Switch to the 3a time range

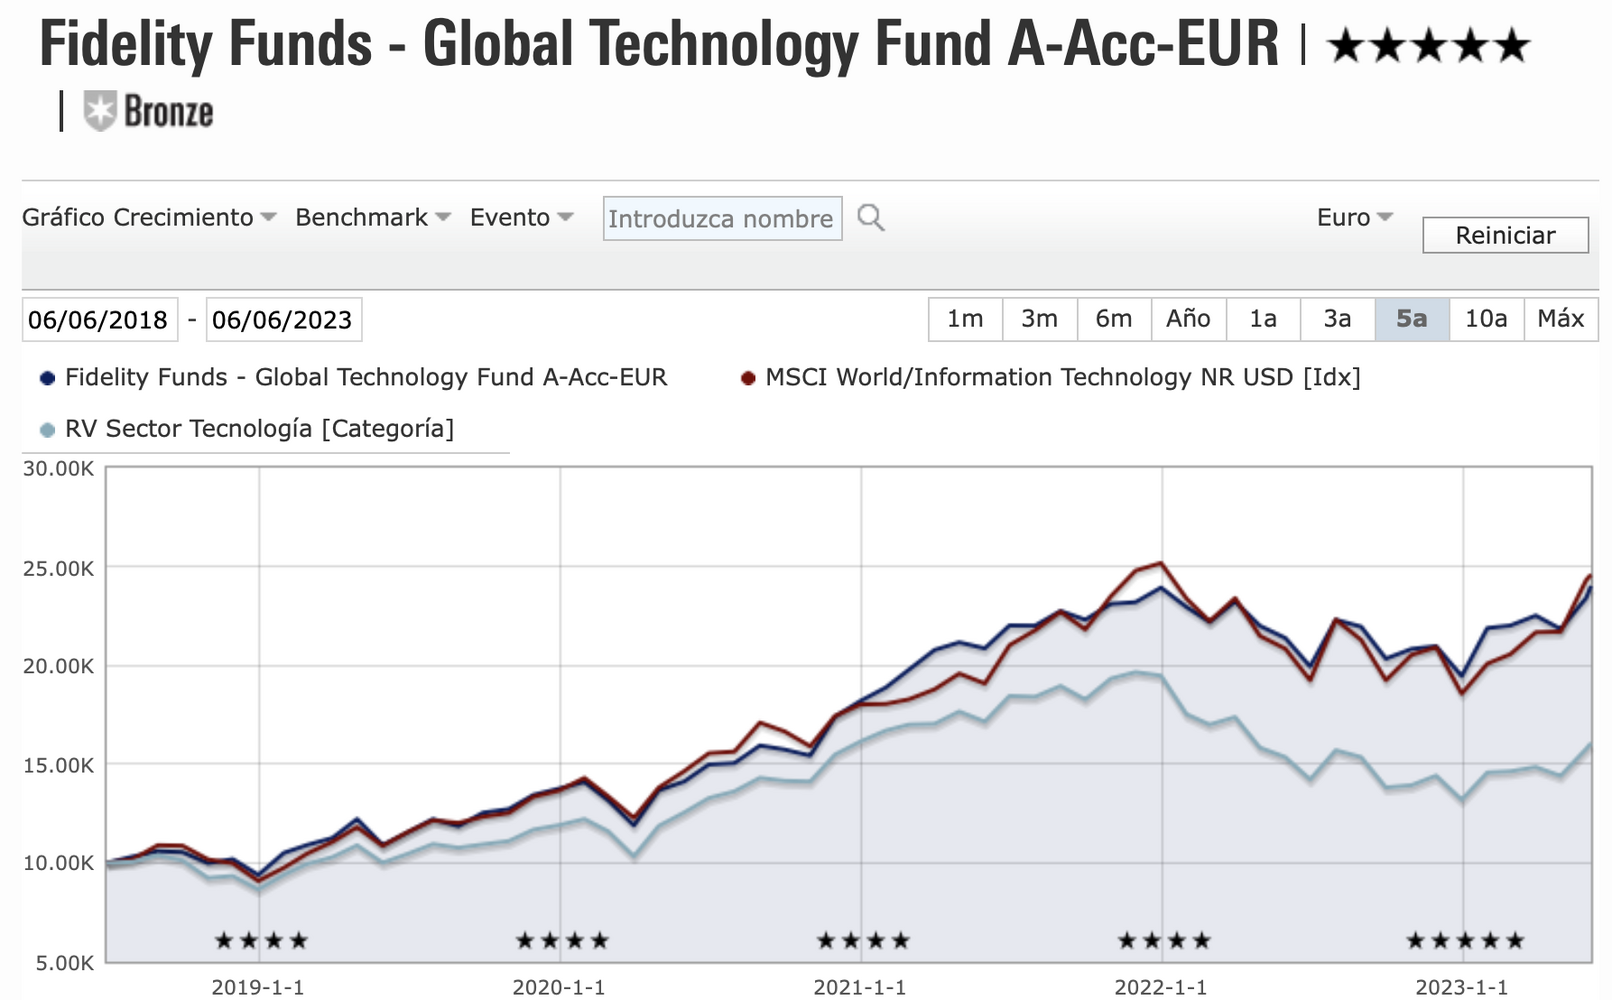coord(1337,319)
